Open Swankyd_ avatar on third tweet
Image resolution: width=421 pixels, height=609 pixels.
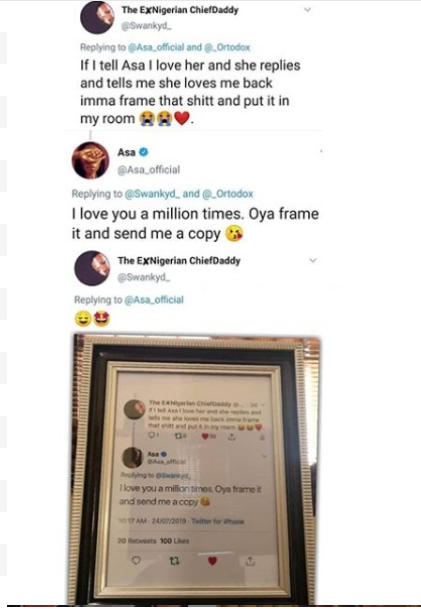click(x=92, y=268)
